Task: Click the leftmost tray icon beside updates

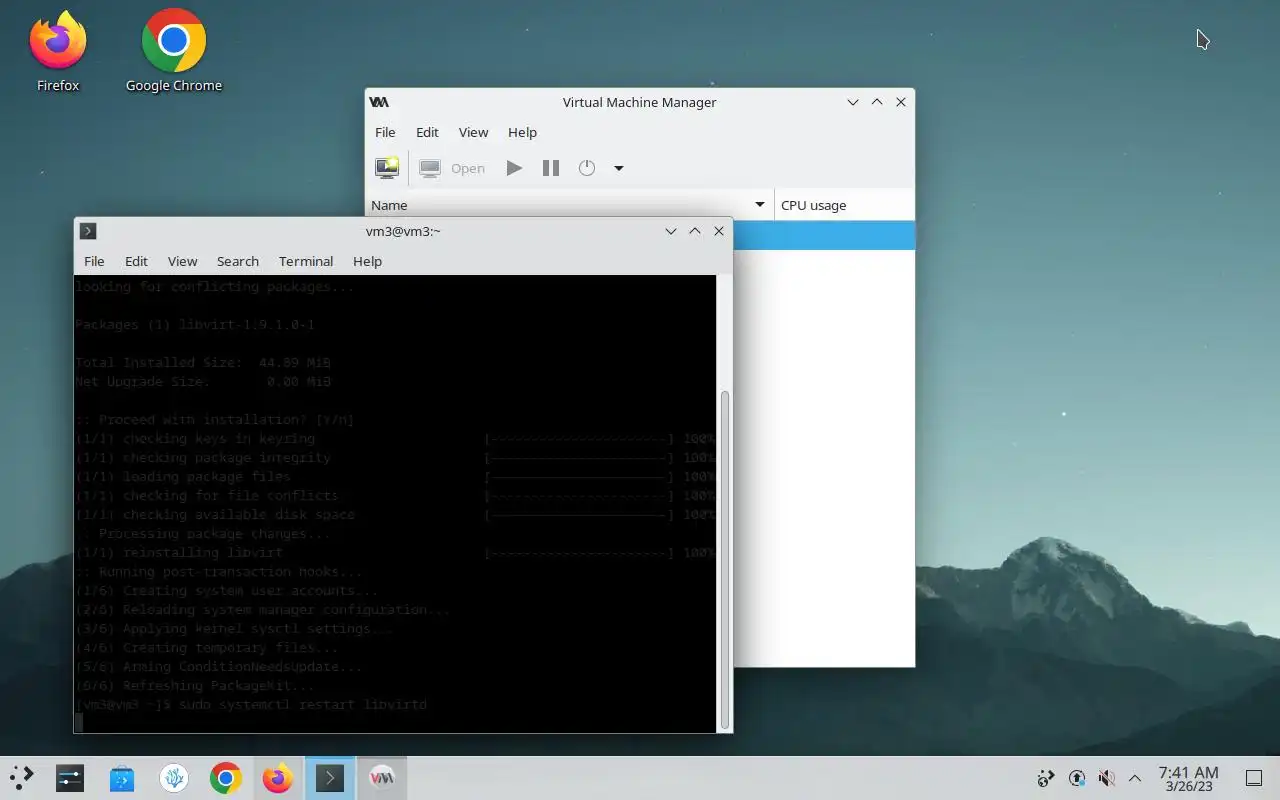Action: click(1046, 778)
